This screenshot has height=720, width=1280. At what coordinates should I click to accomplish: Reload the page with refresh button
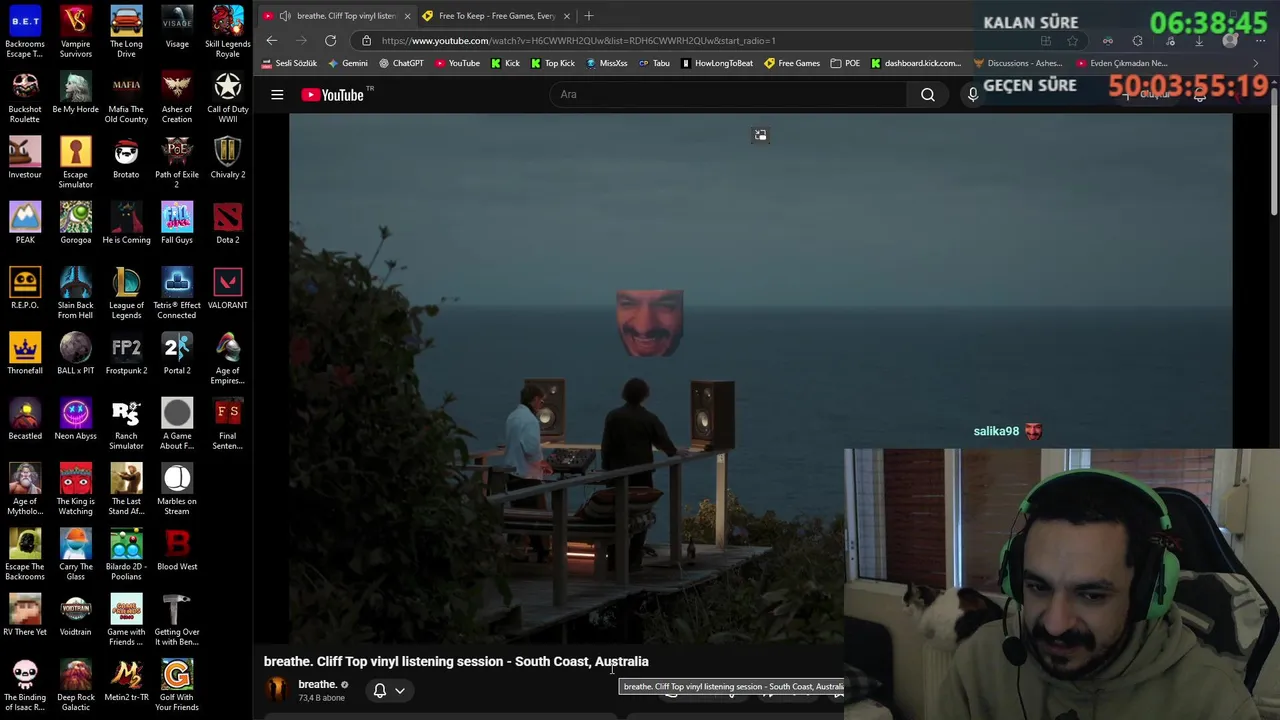pos(330,41)
